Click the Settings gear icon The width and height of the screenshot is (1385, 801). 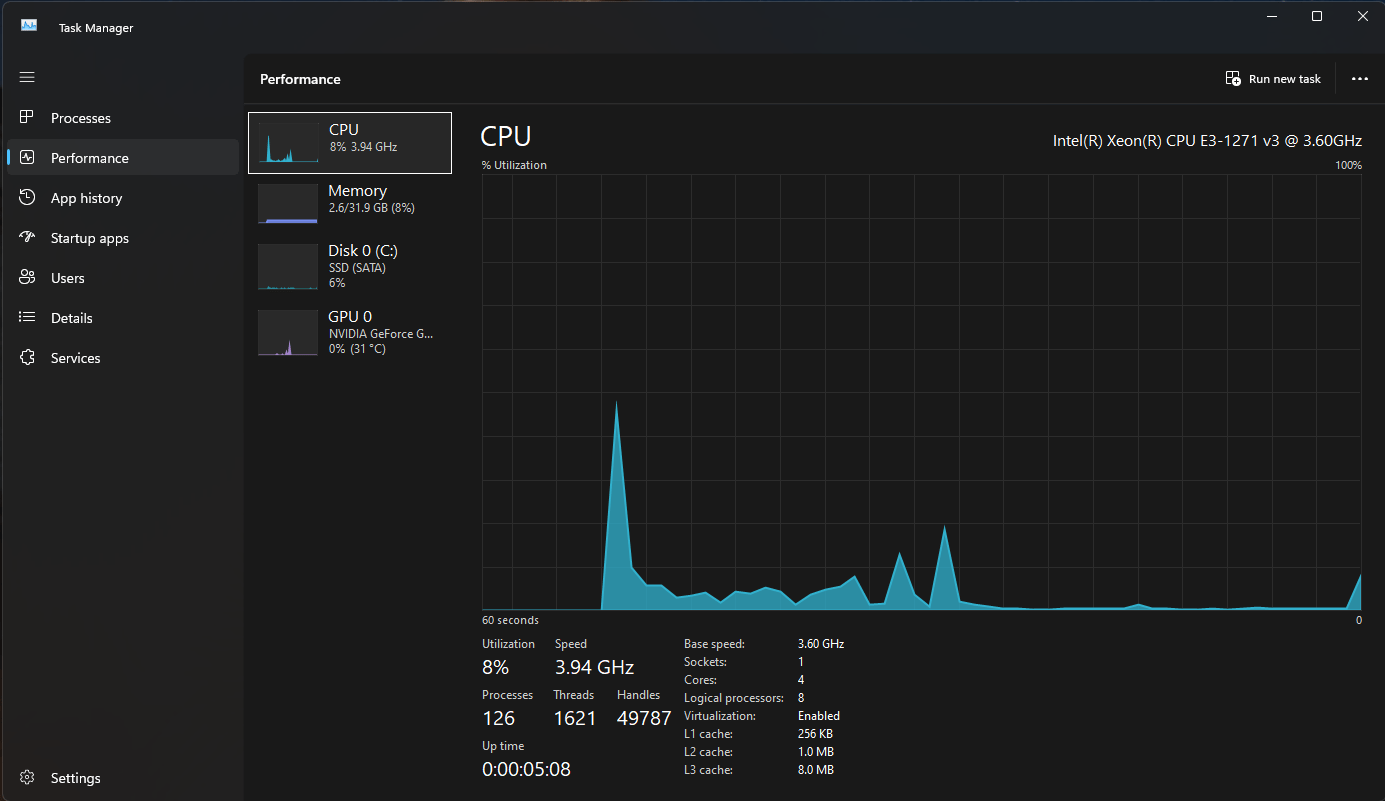pos(28,778)
